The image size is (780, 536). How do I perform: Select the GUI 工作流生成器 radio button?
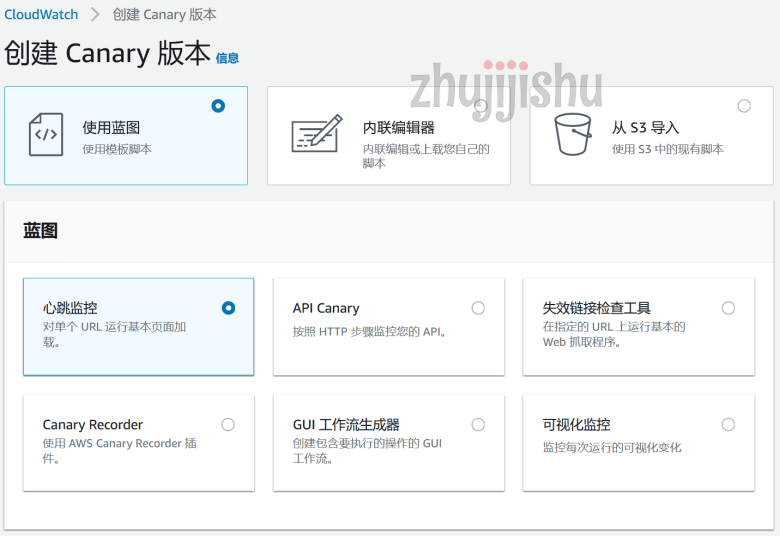click(x=478, y=425)
